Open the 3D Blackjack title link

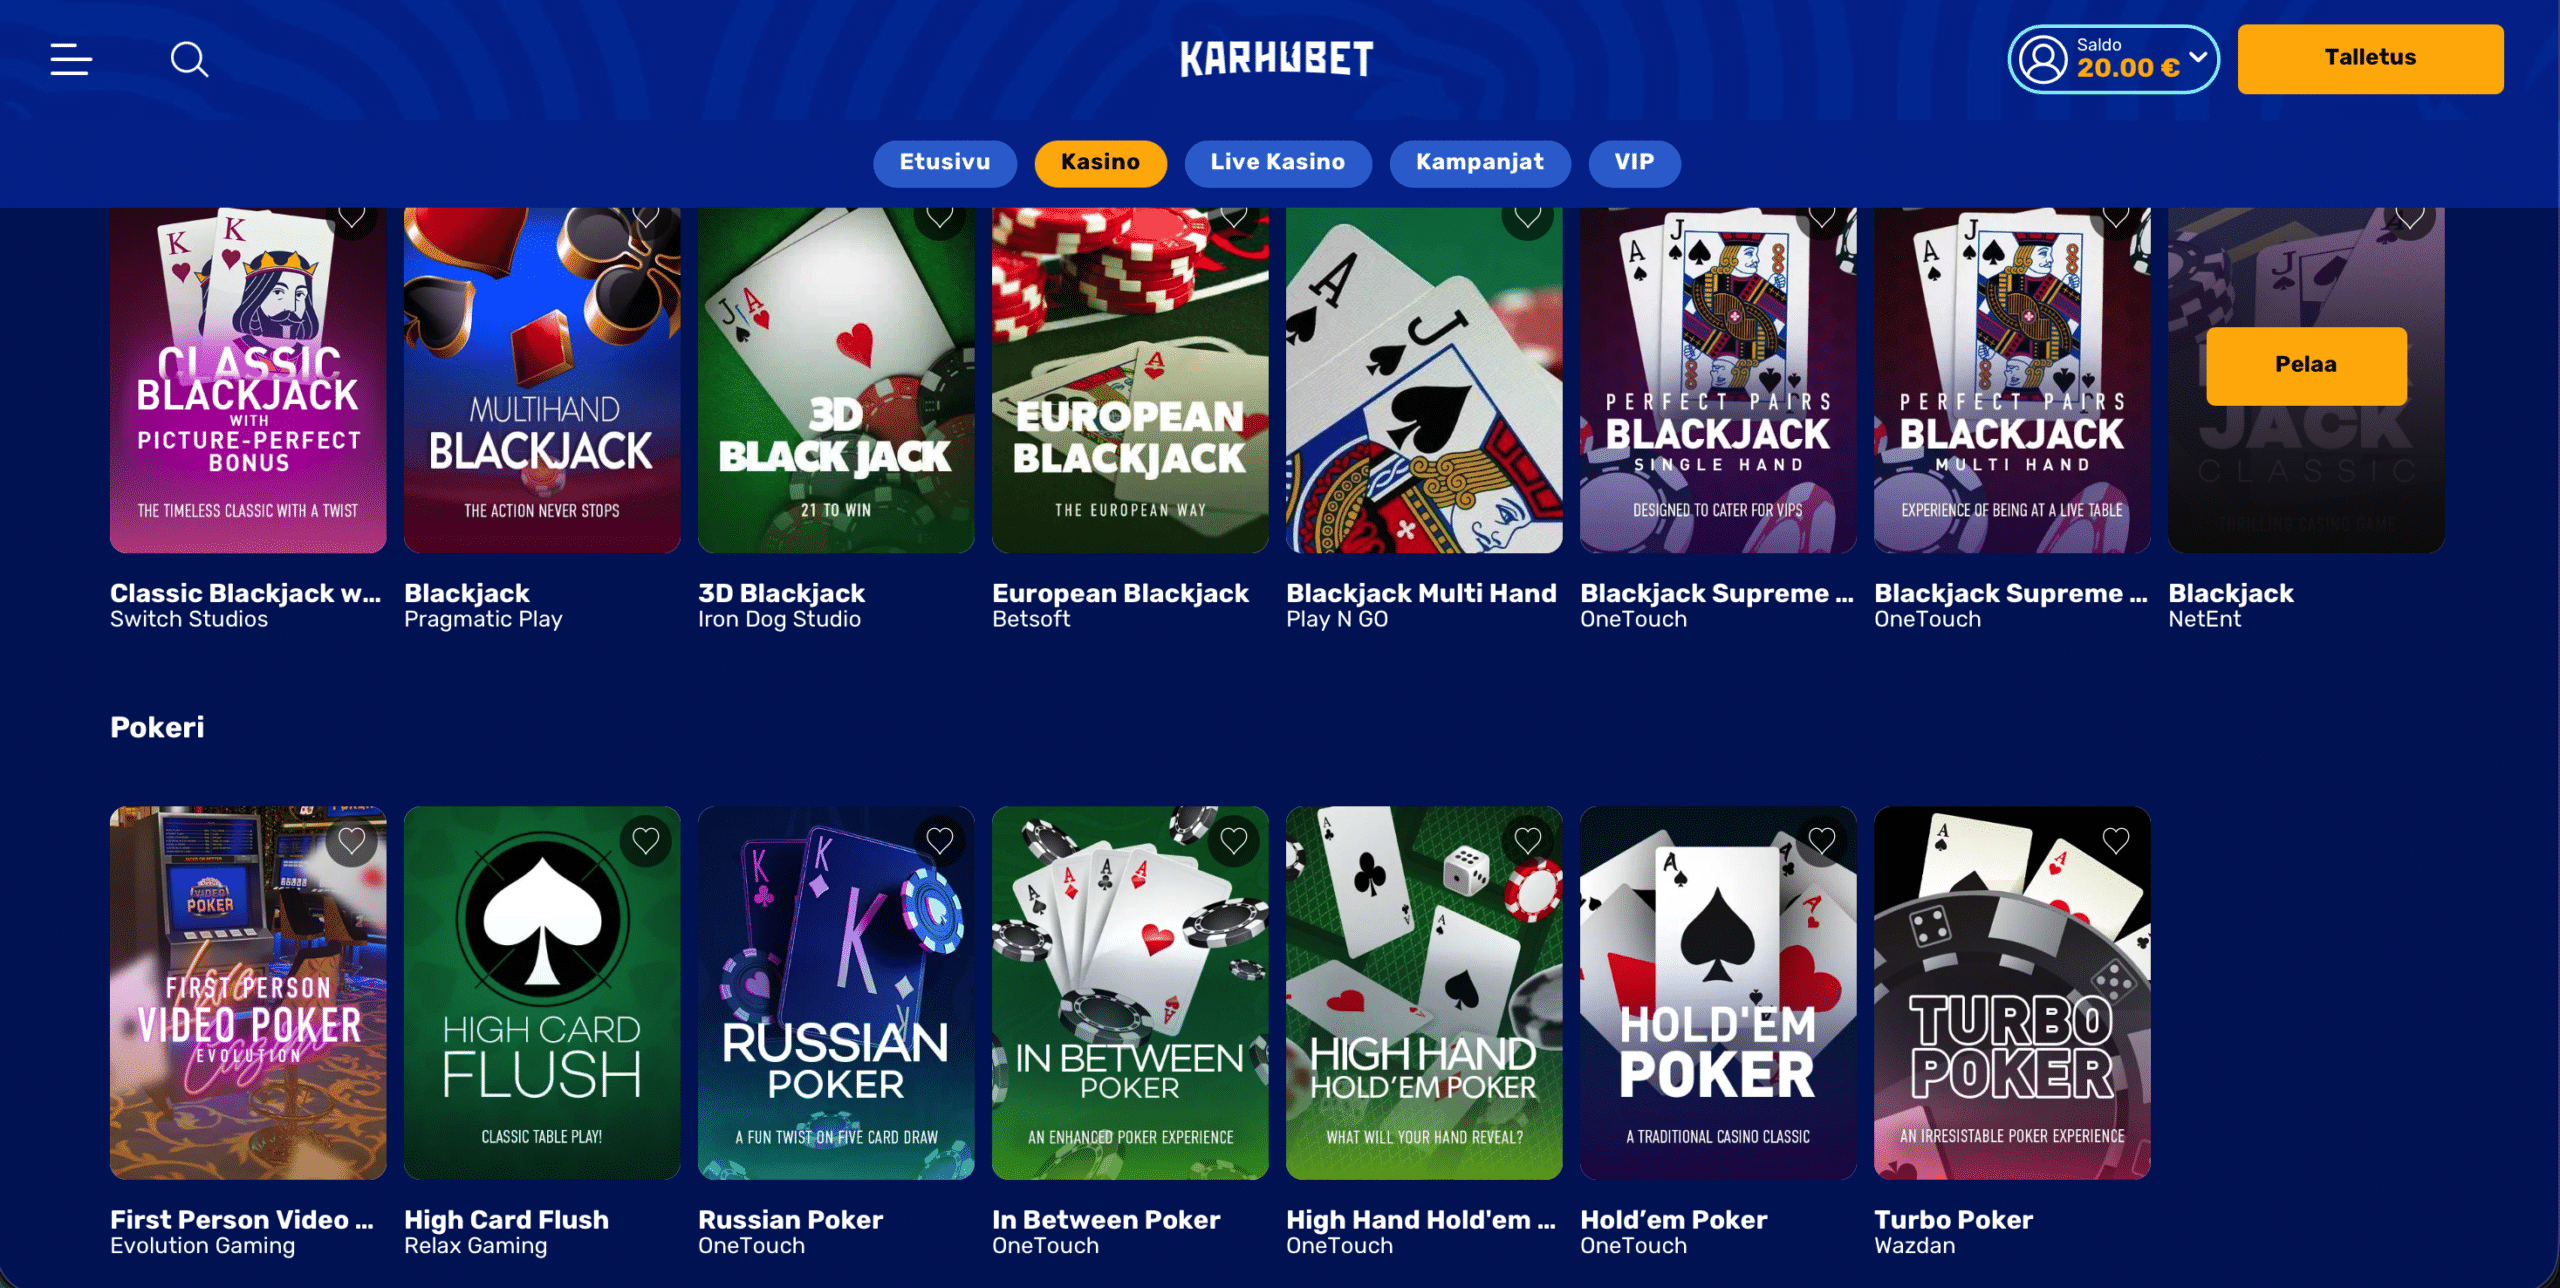pos(781,593)
